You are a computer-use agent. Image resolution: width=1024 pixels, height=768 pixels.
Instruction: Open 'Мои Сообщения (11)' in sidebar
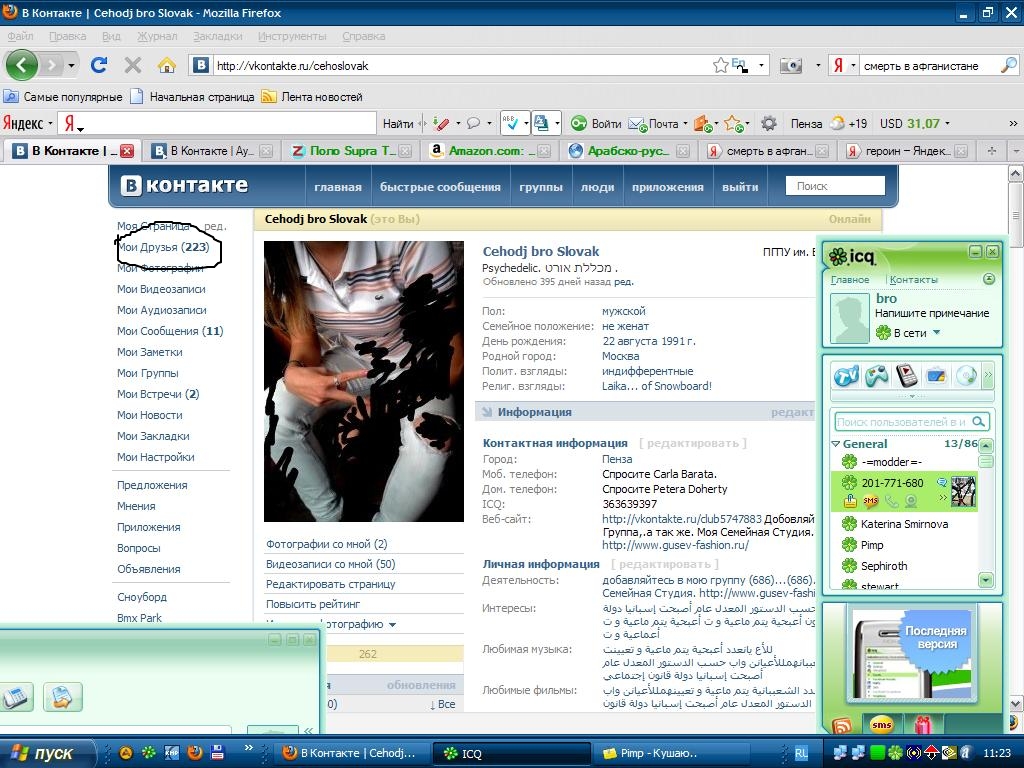[170, 331]
